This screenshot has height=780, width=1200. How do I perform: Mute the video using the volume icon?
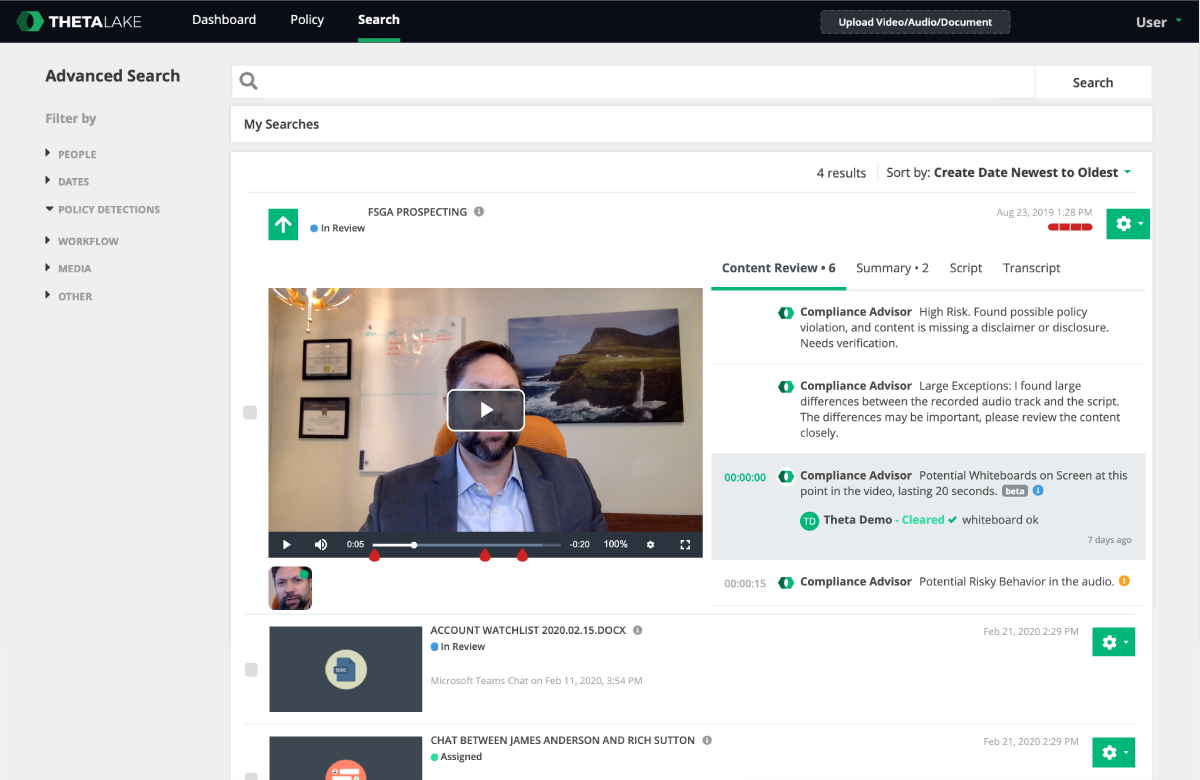pyautogui.click(x=321, y=545)
